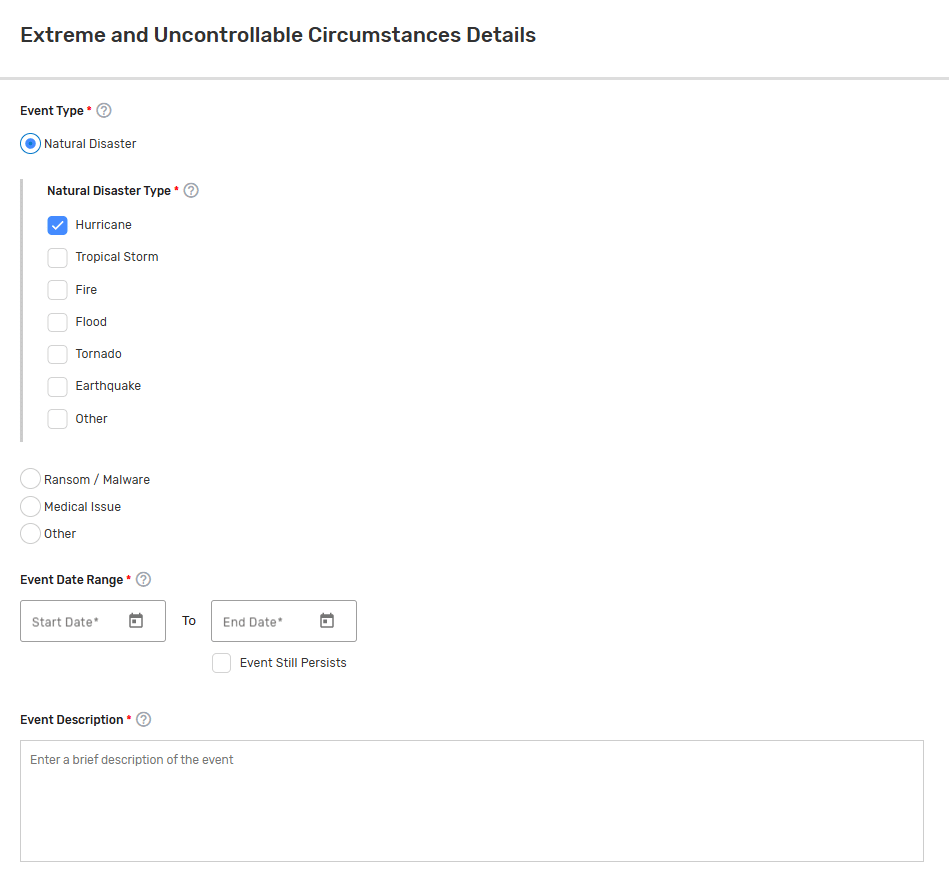949x871 pixels.
Task: Open help icon next to Natural Disaster Type
Action: click(191, 191)
